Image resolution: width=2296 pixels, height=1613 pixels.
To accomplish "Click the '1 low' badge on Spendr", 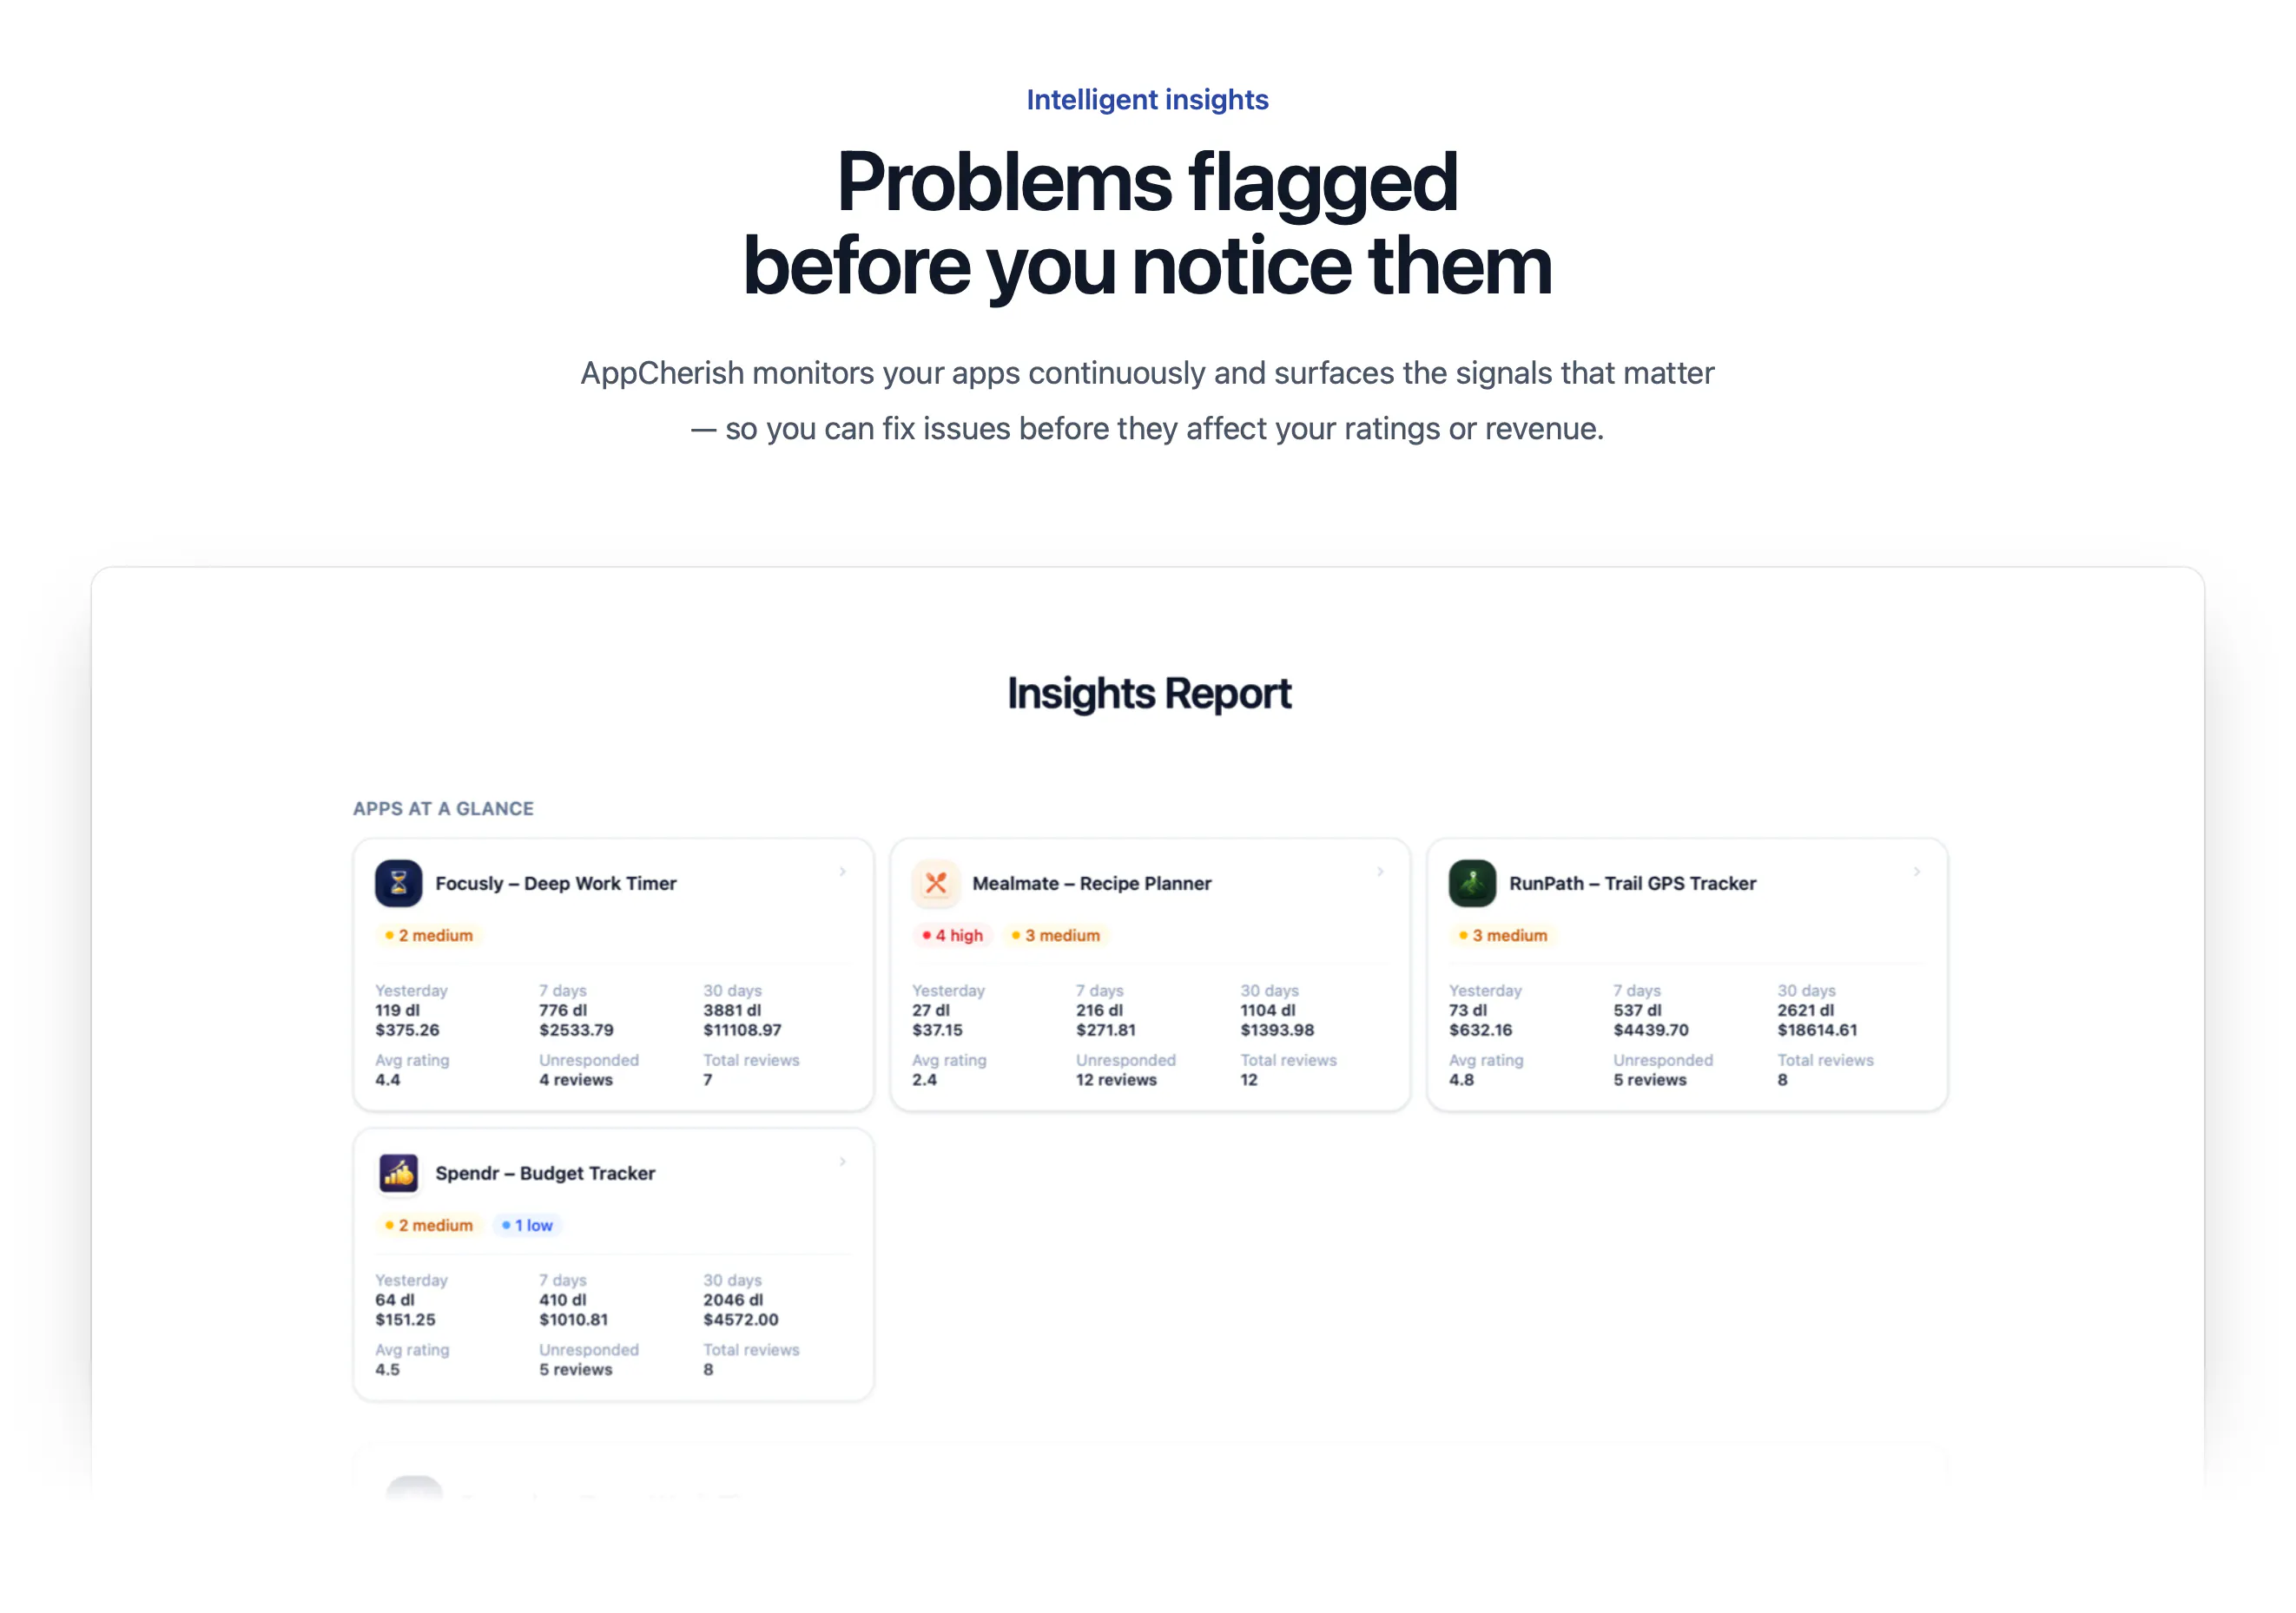I will pos(527,1225).
